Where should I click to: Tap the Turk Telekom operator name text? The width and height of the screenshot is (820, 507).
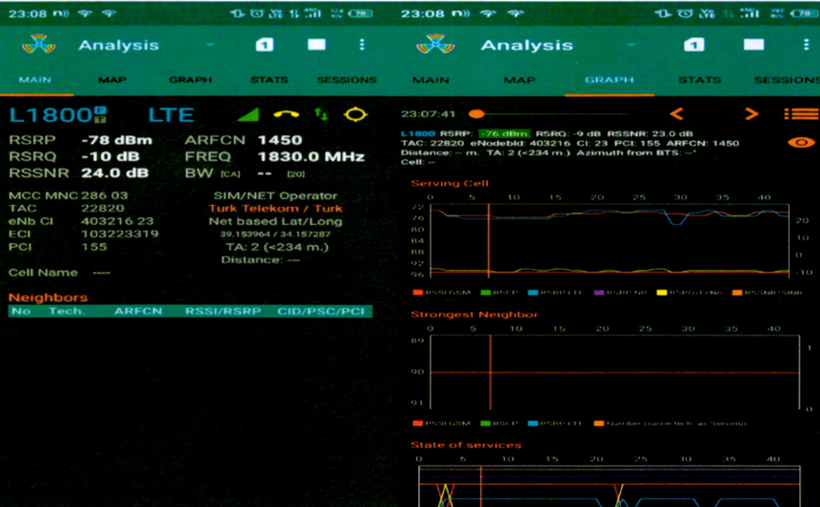pos(275,209)
